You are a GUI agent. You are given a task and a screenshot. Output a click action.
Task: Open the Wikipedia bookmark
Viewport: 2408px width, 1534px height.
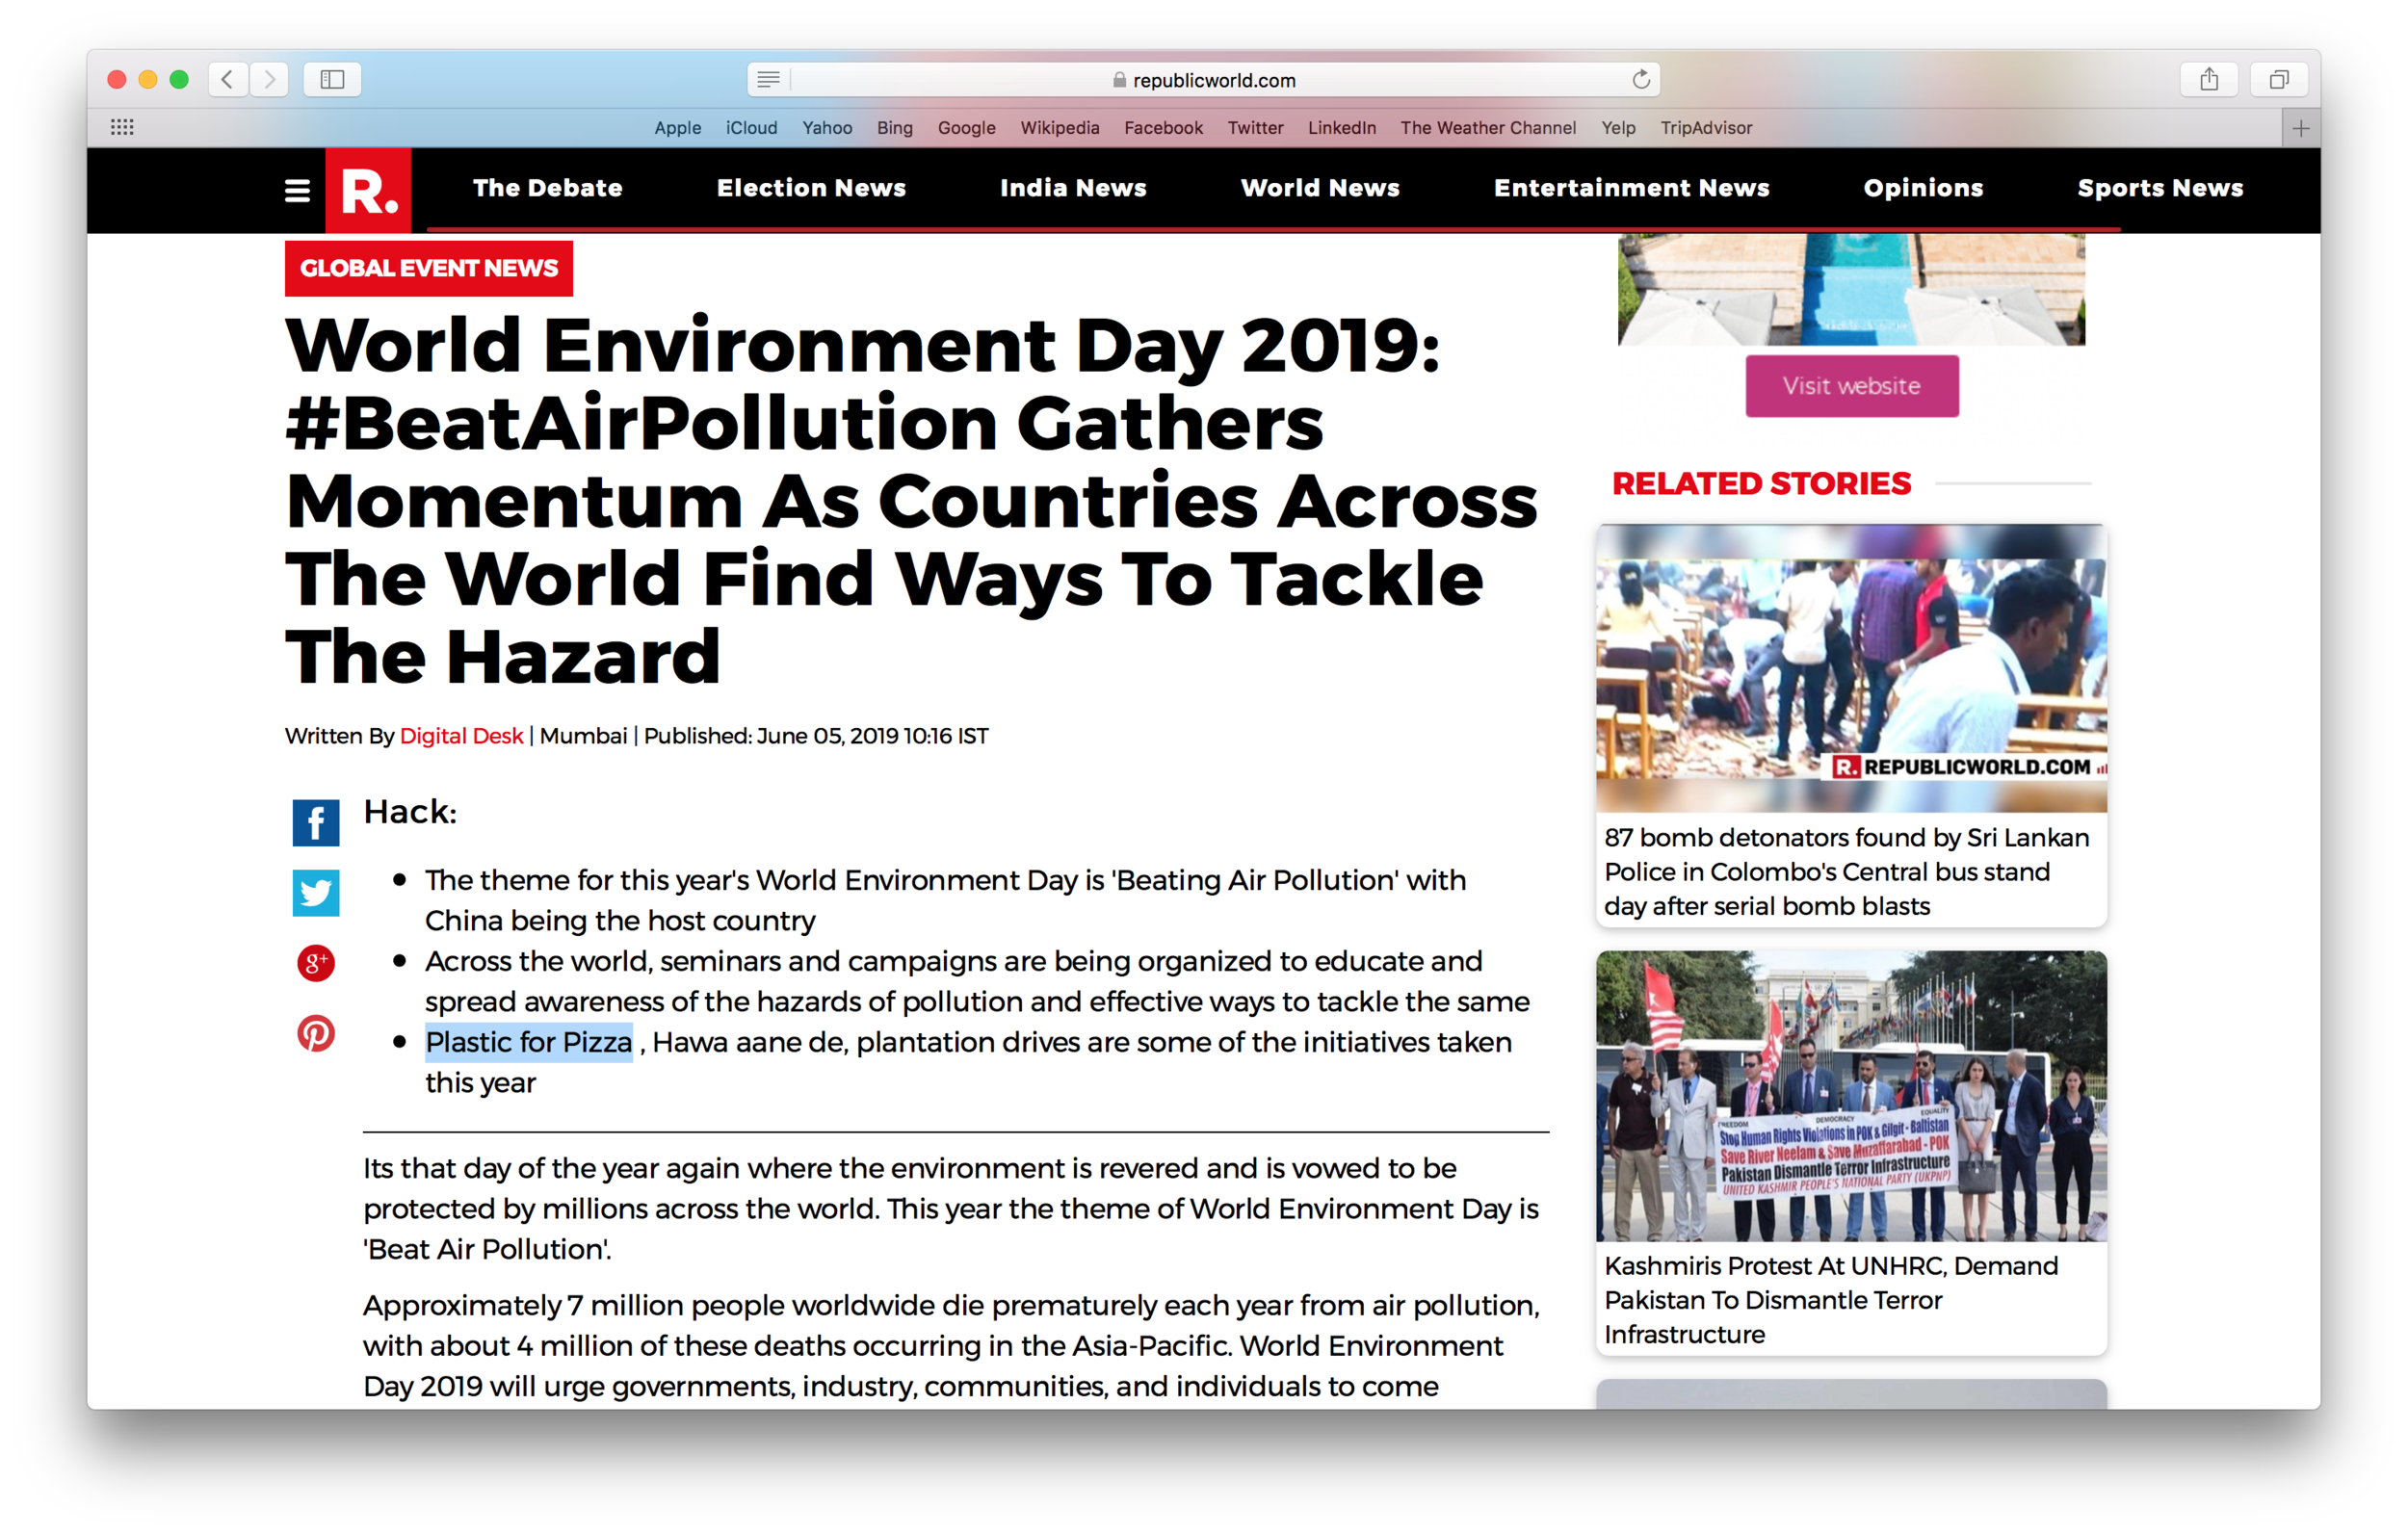click(x=1059, y=128)
